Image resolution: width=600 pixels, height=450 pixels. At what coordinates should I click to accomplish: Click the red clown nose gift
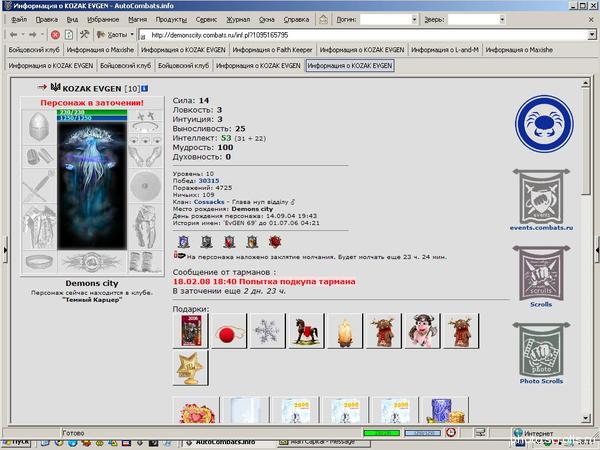click(229, 331)
